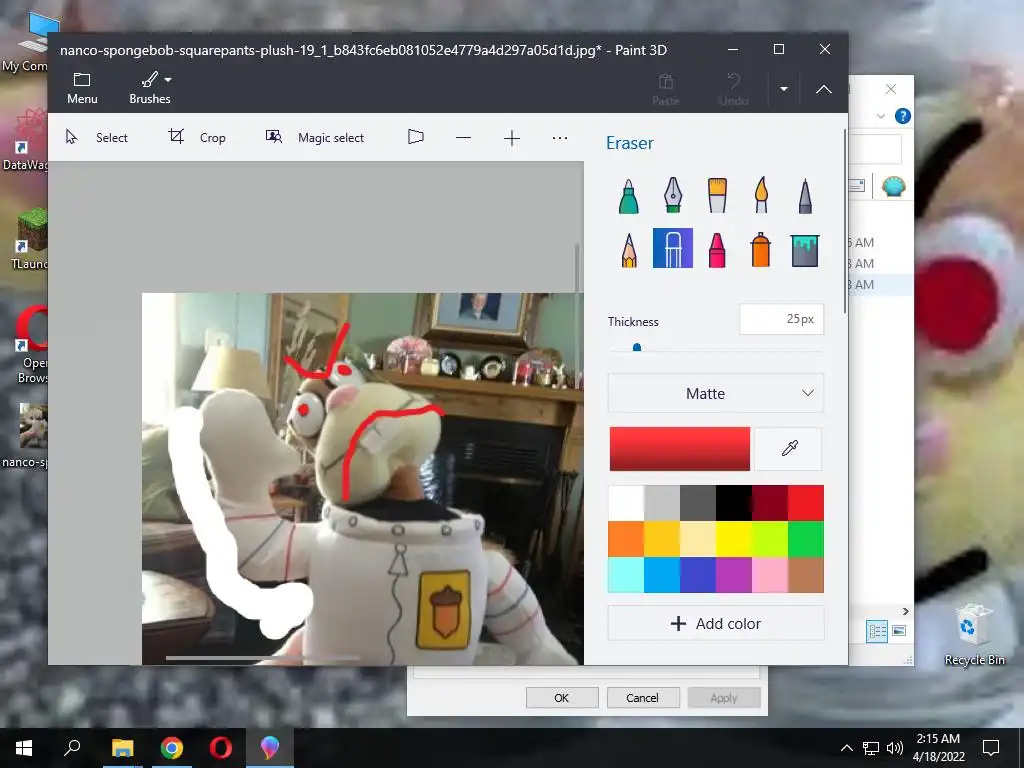Select the Fill bucket tool

805,250
